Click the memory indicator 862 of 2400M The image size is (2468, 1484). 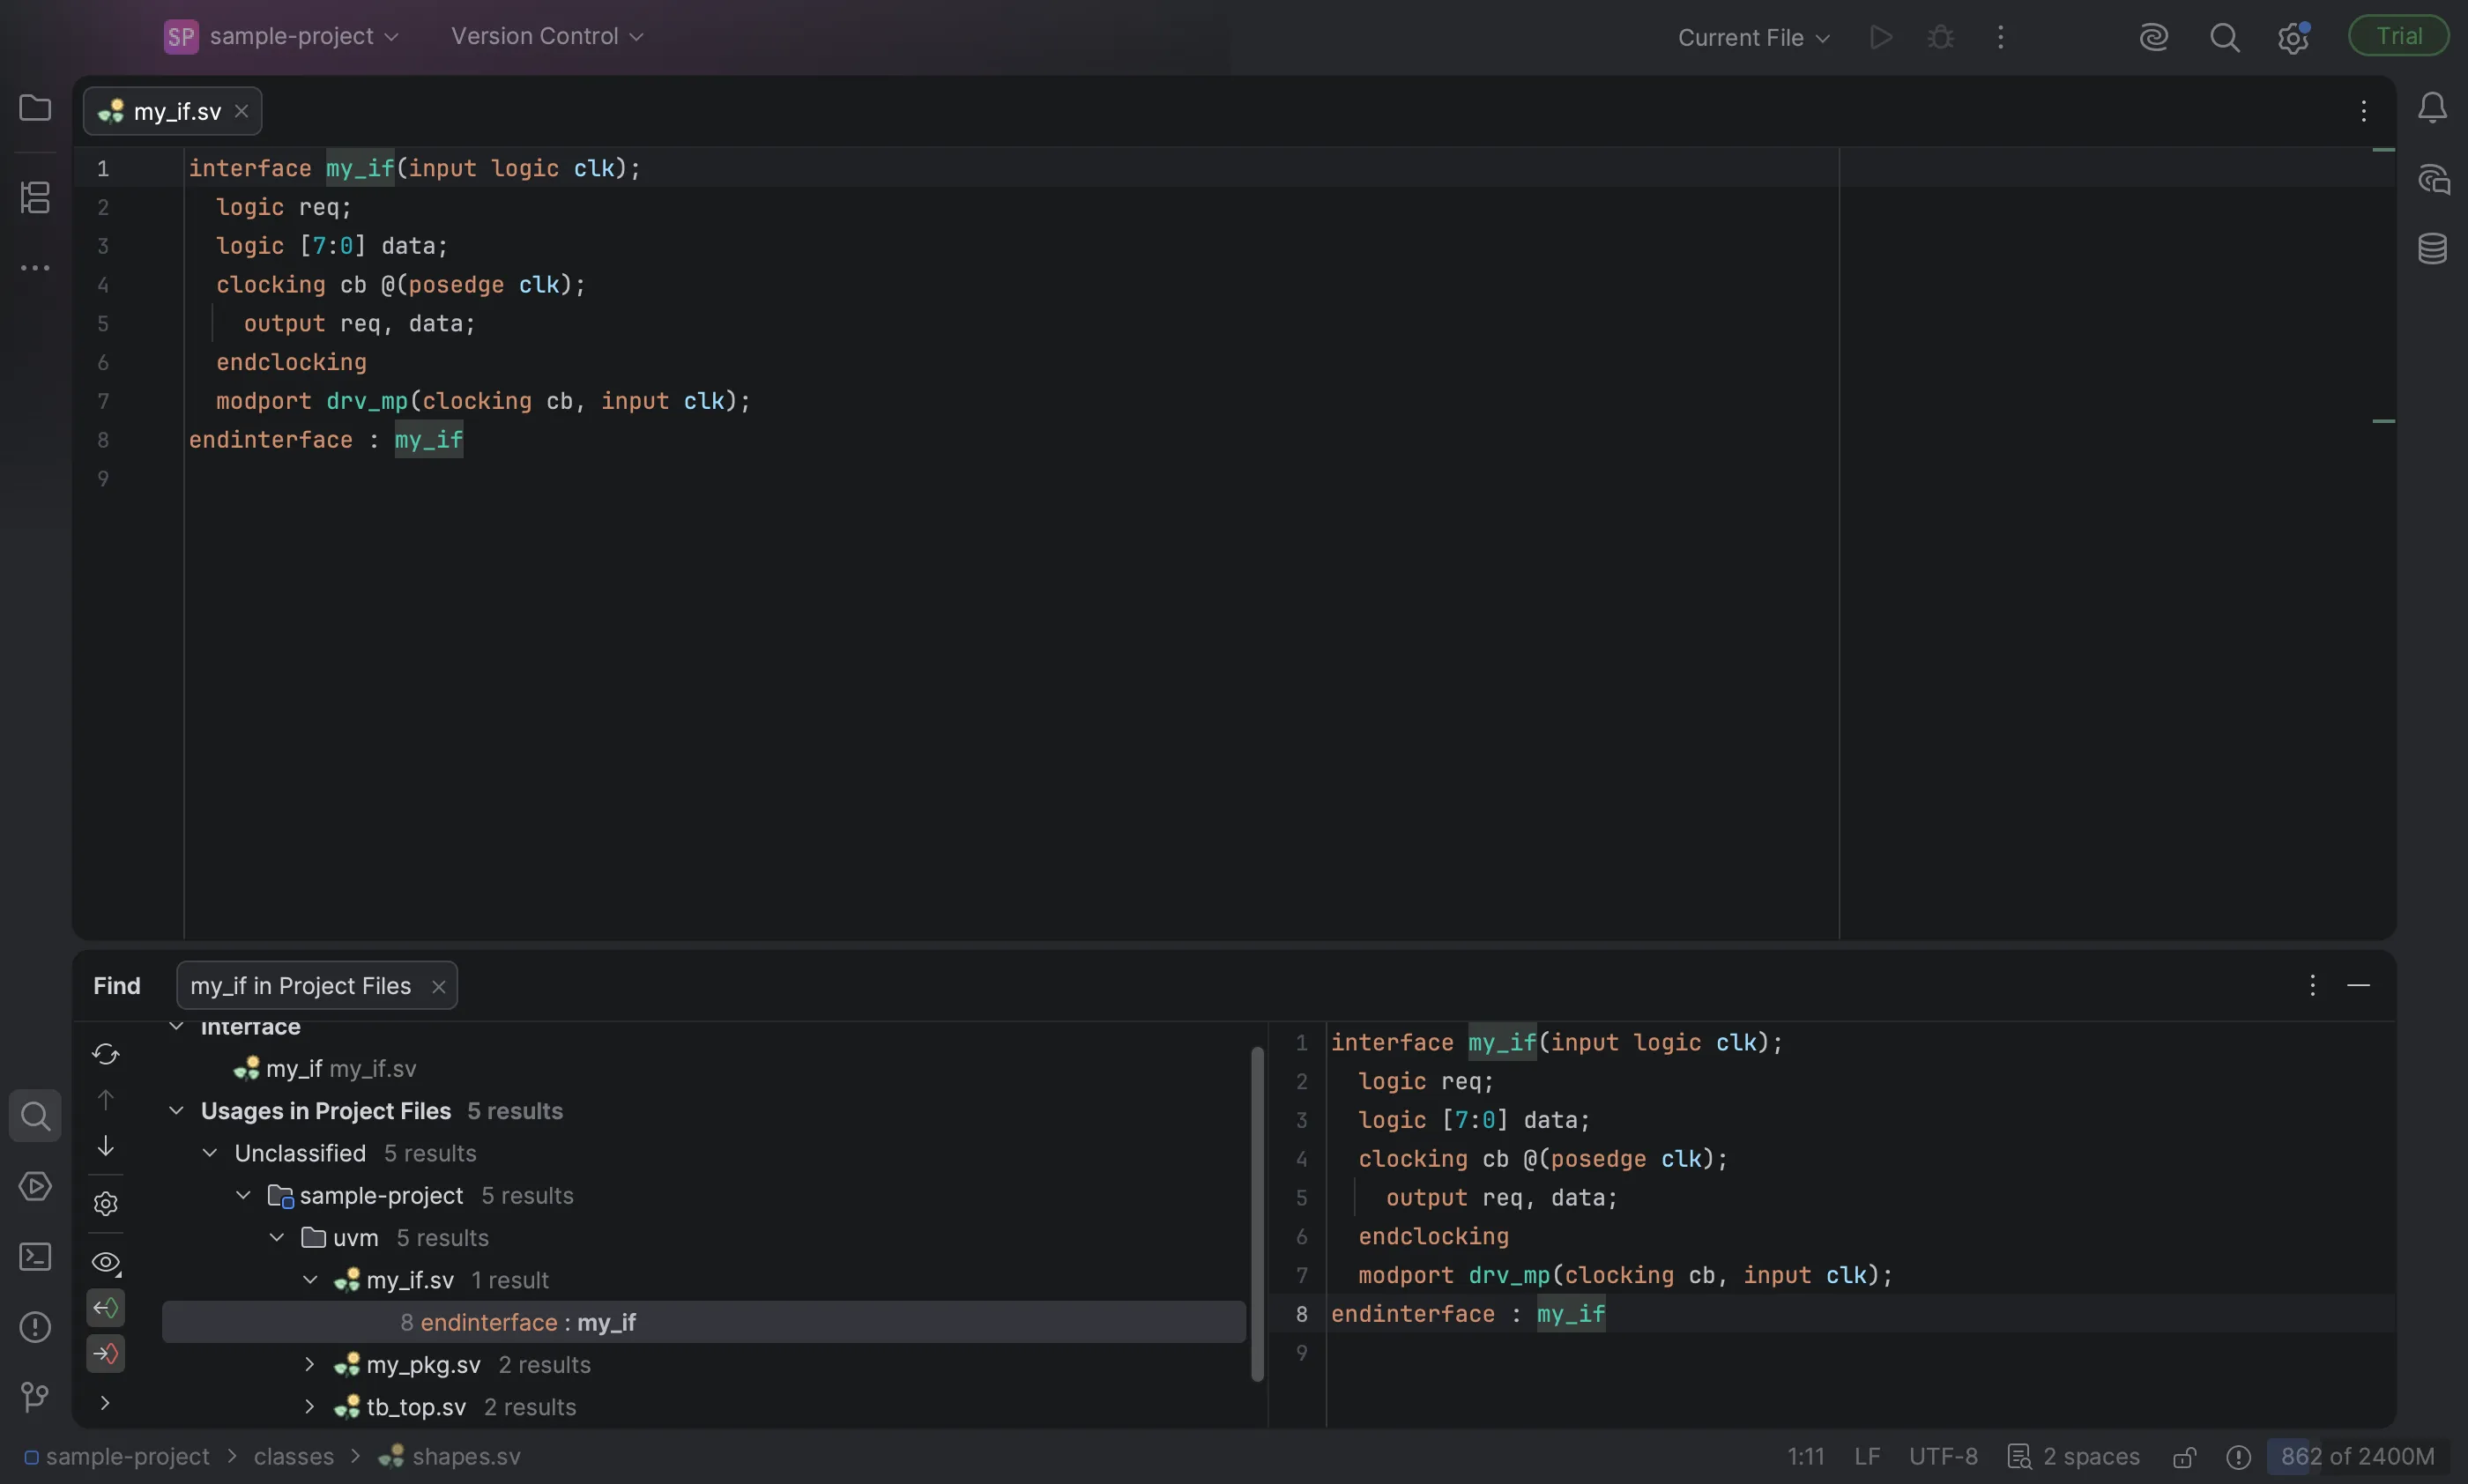2357,1457
